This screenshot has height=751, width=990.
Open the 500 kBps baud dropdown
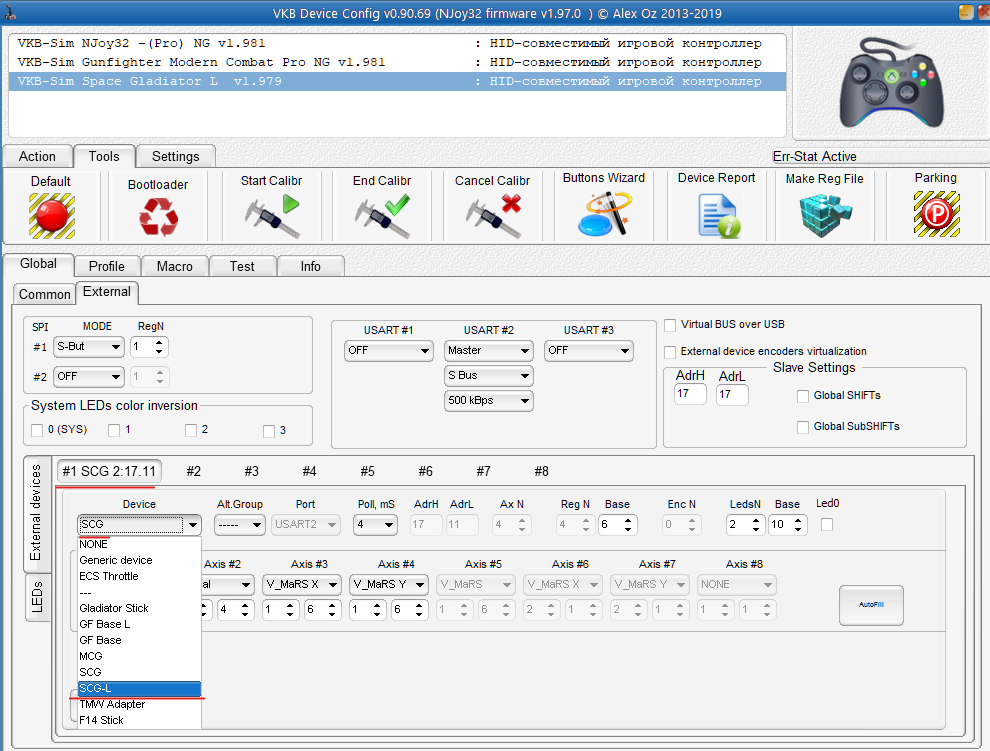489,400
